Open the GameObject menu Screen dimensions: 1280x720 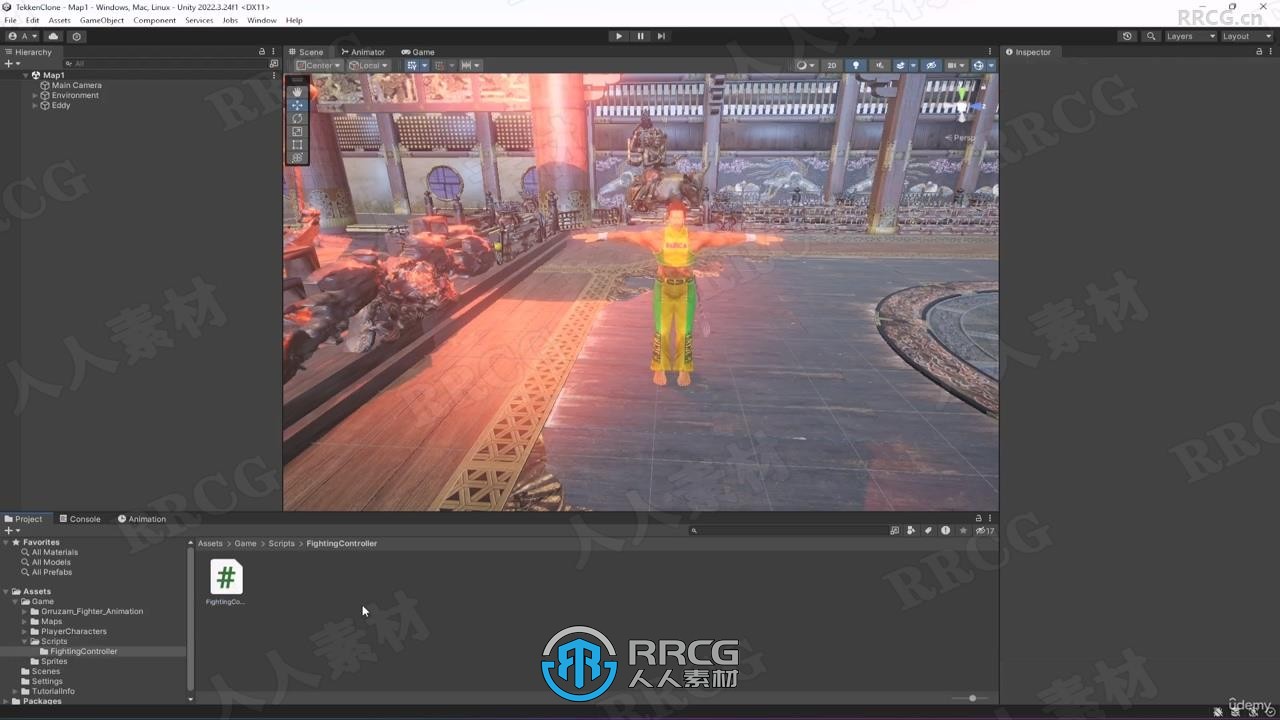click(102, 20)
